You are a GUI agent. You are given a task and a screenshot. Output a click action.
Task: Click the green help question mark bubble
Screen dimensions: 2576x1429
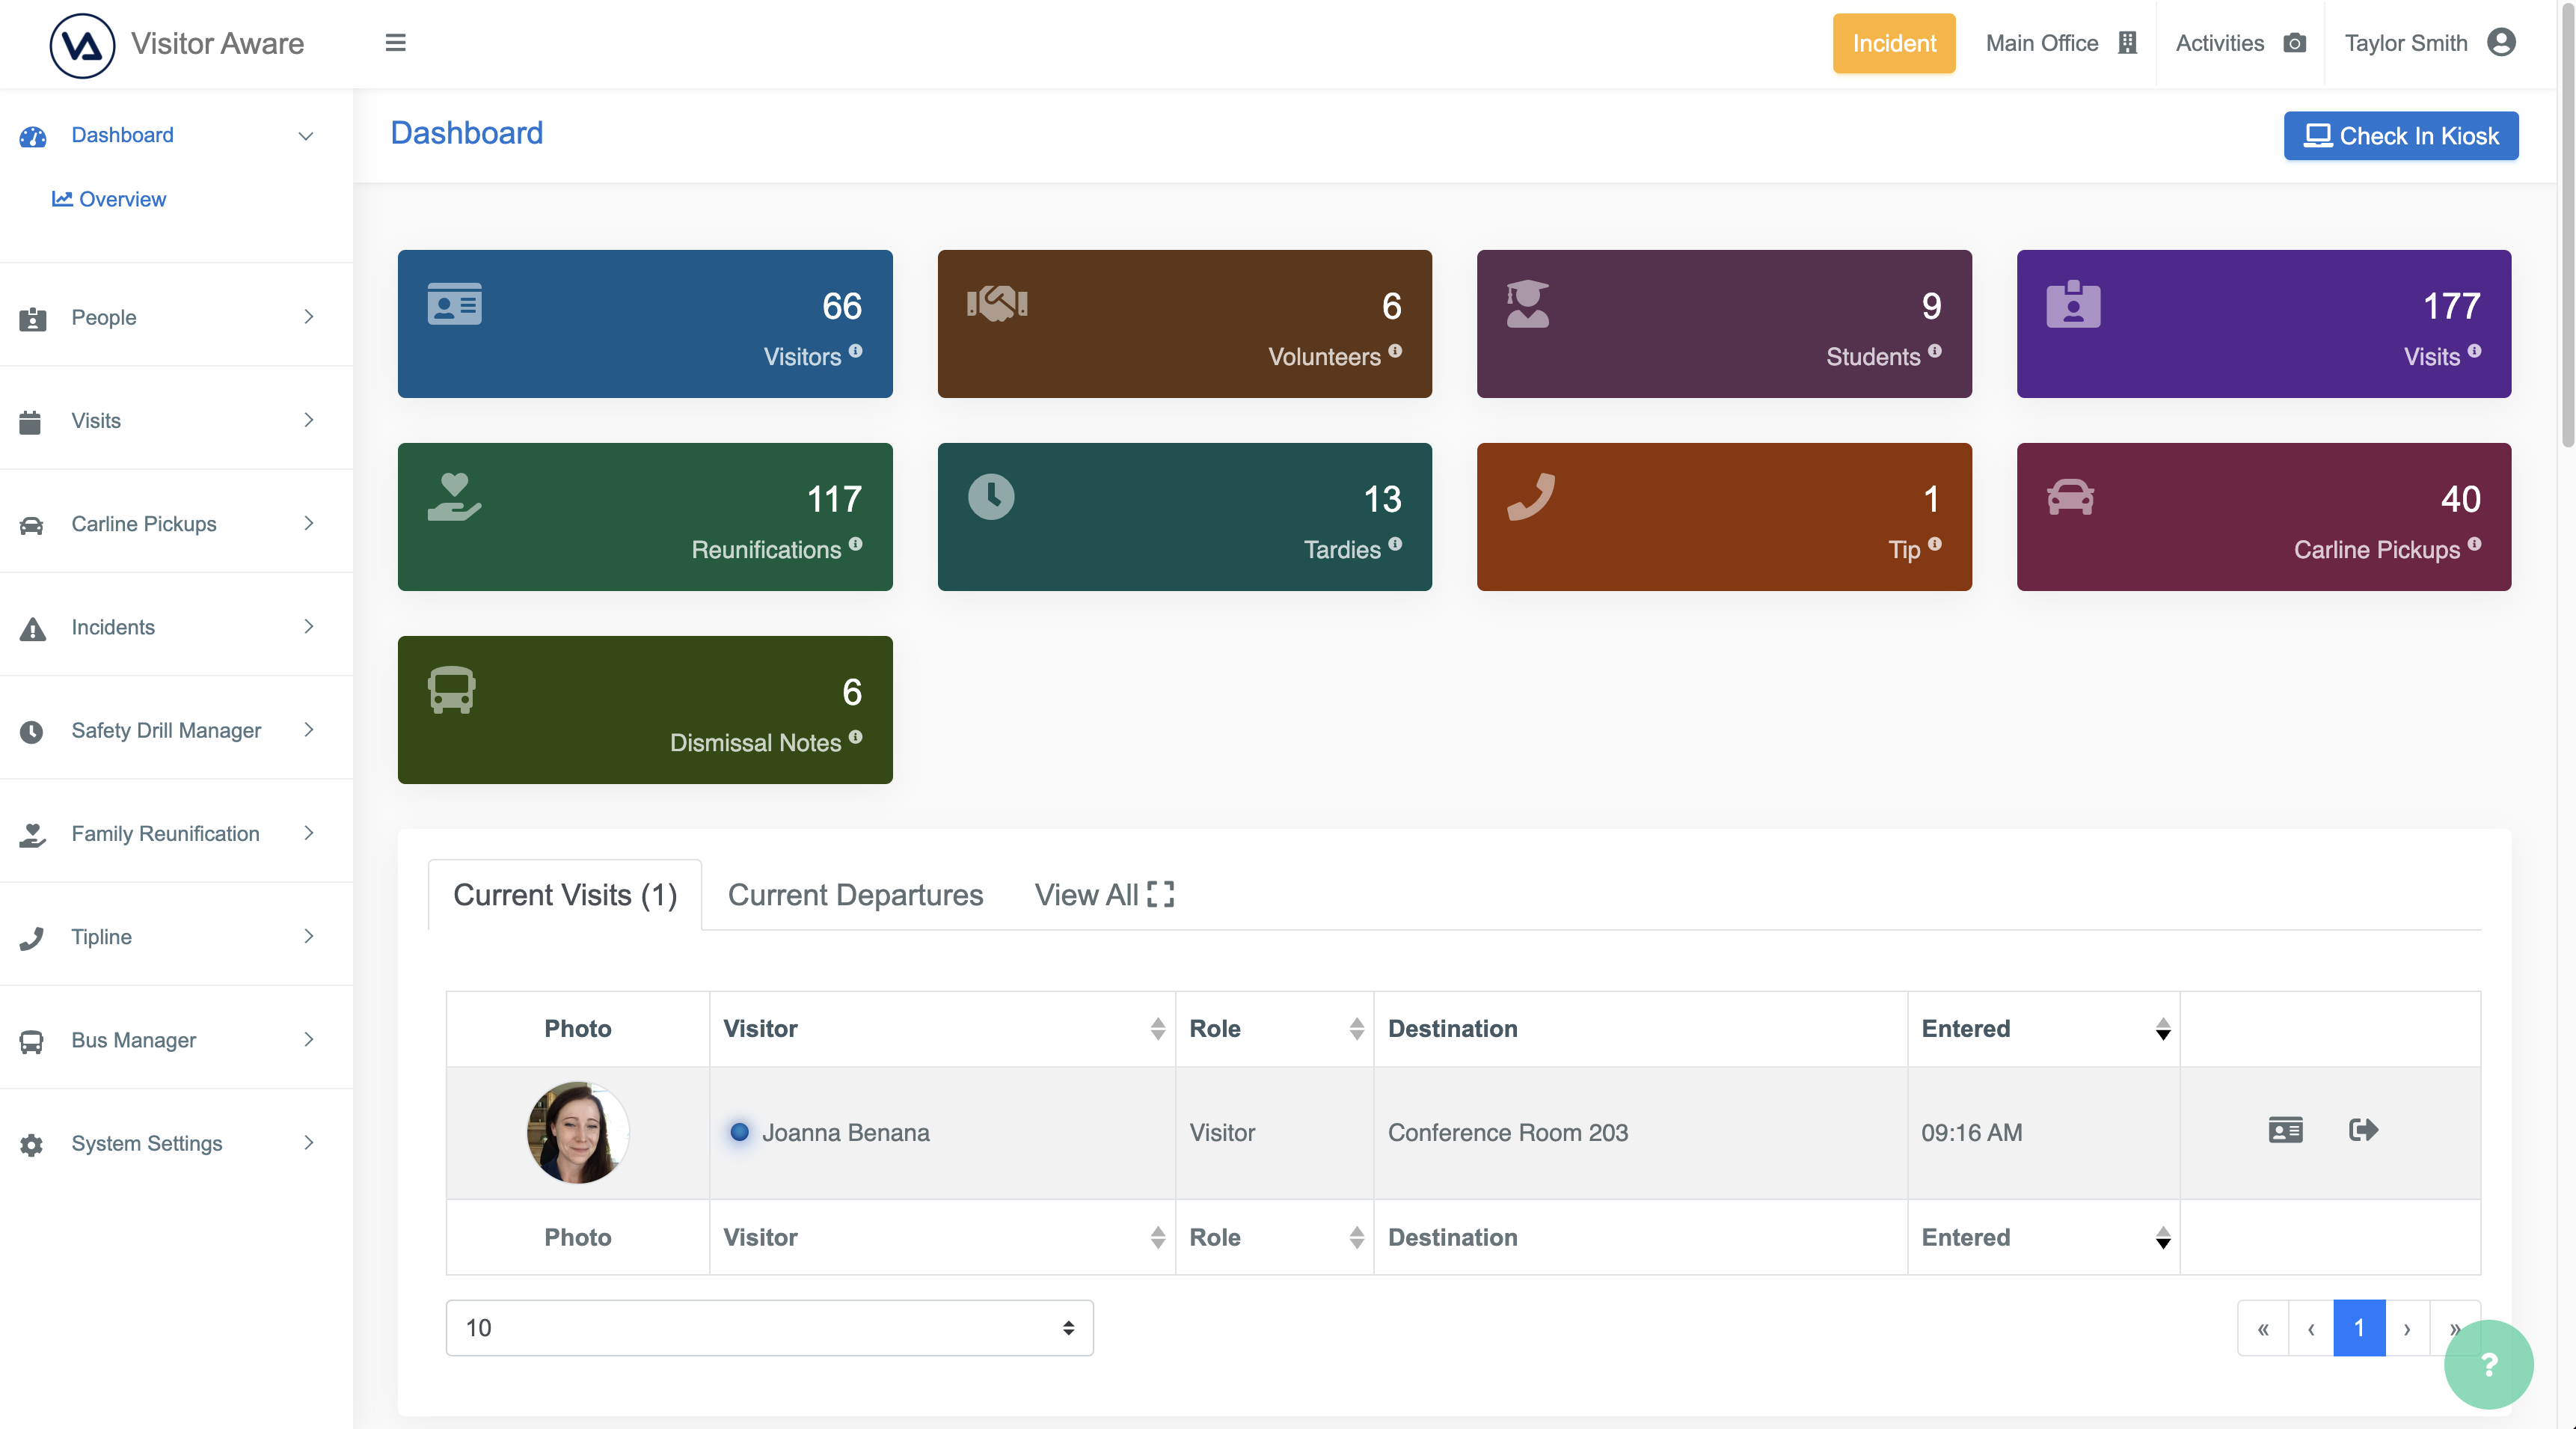tap(2488, 1363)
